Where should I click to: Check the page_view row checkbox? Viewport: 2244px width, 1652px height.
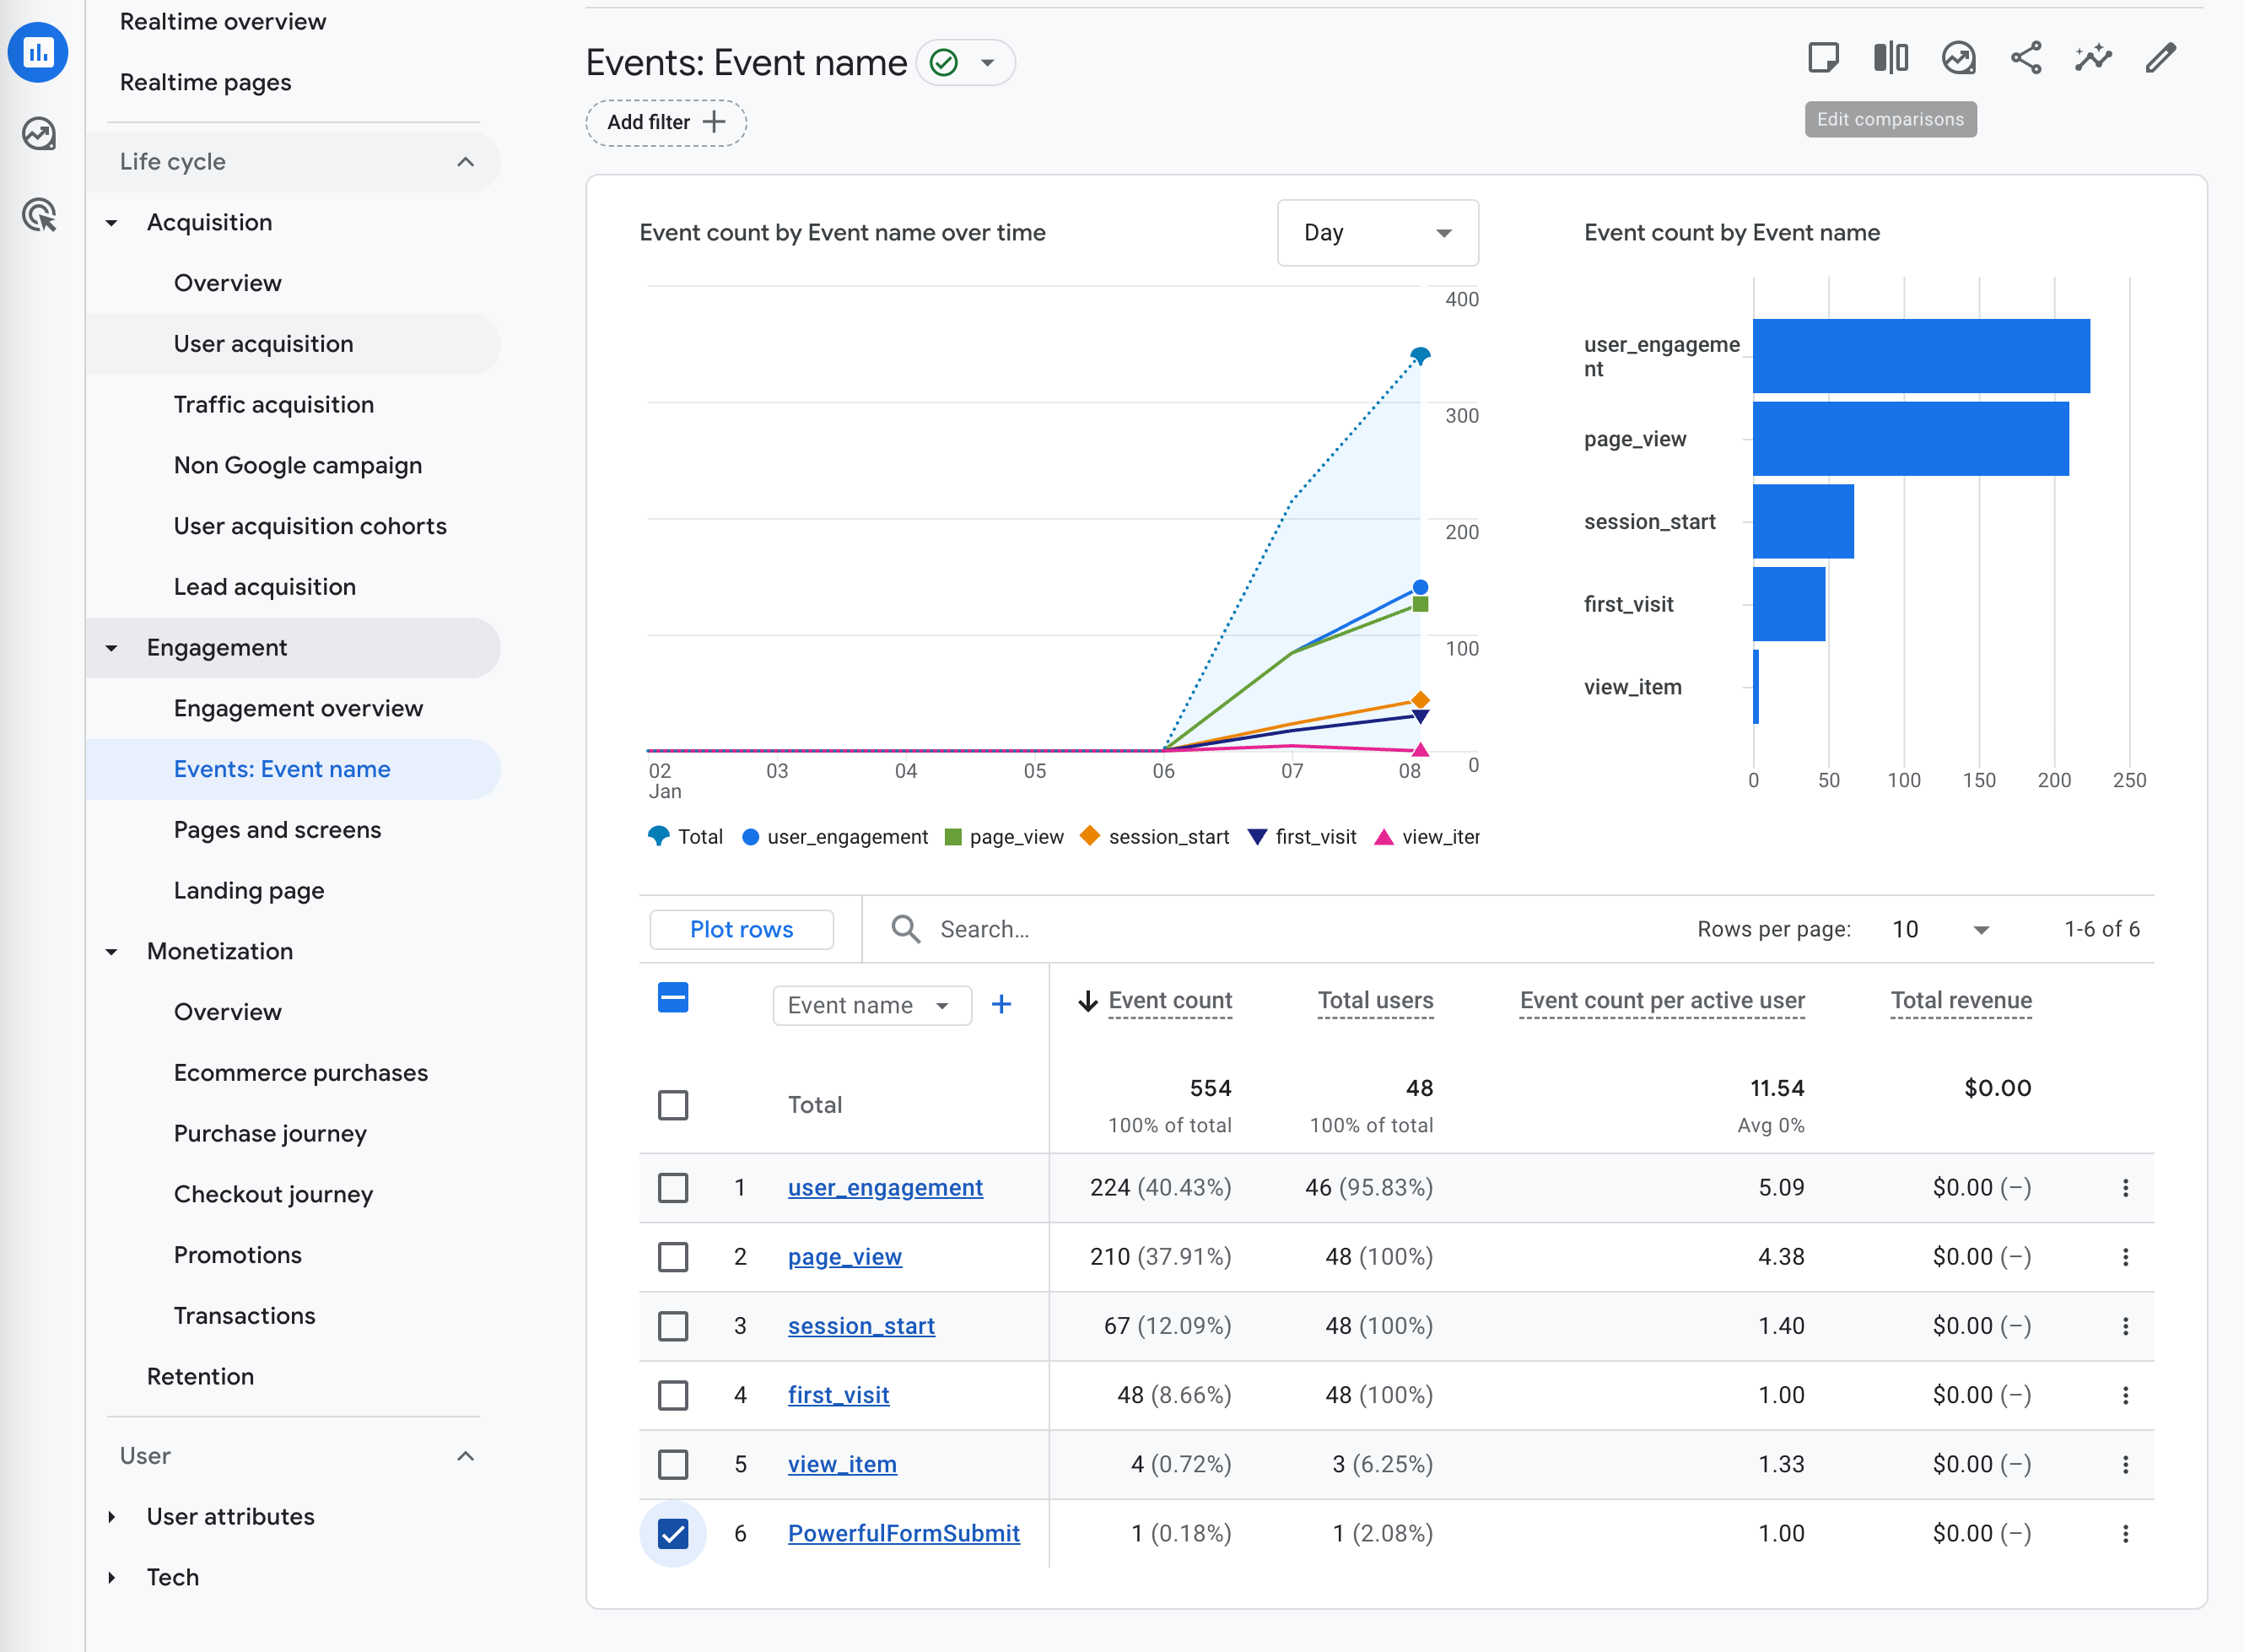673,1257
